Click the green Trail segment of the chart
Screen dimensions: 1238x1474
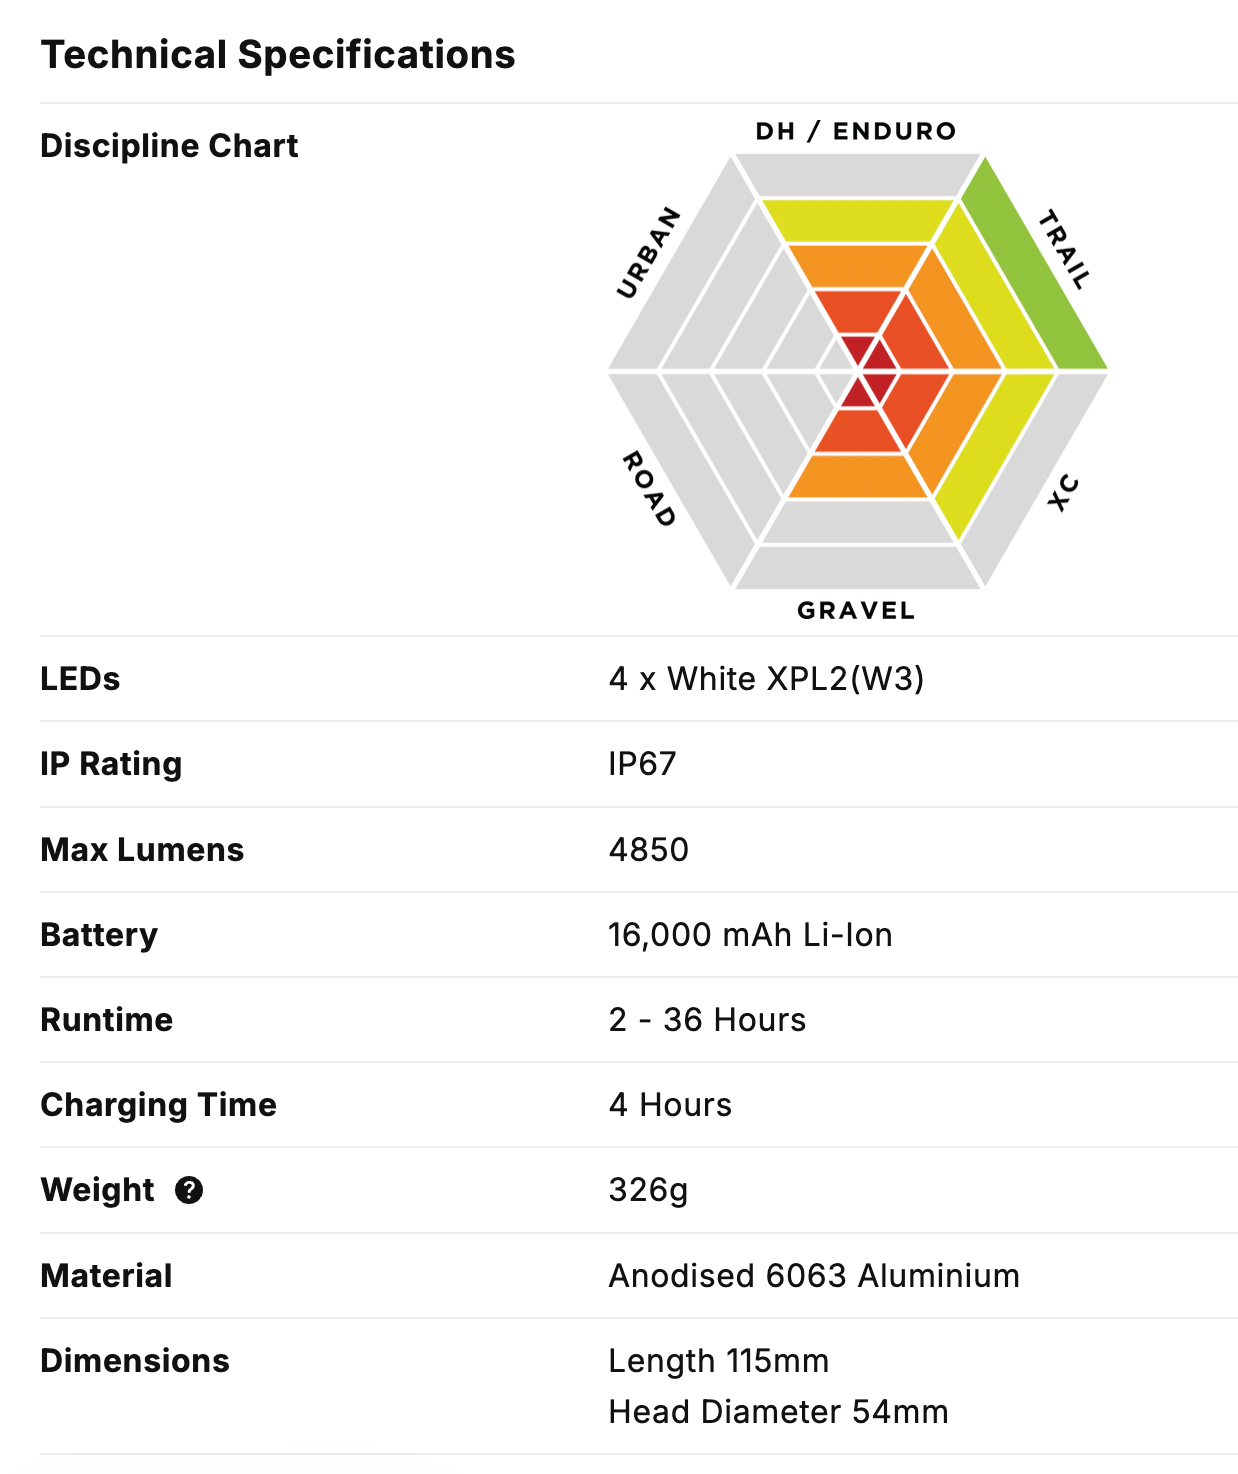pyautogui.click(x=1033, y=265)
